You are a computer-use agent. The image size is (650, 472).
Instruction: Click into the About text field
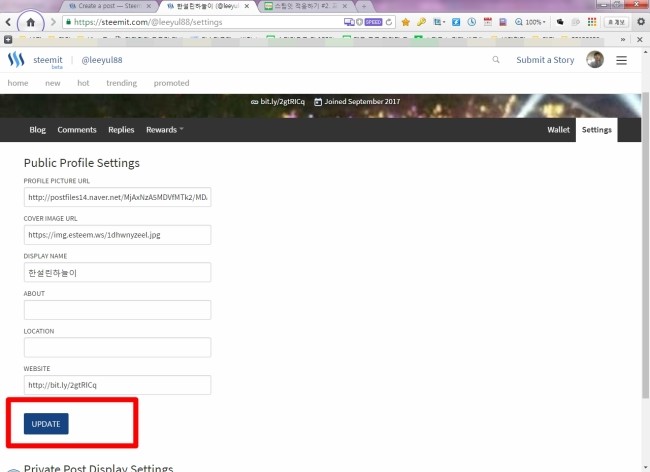[117, 310]
